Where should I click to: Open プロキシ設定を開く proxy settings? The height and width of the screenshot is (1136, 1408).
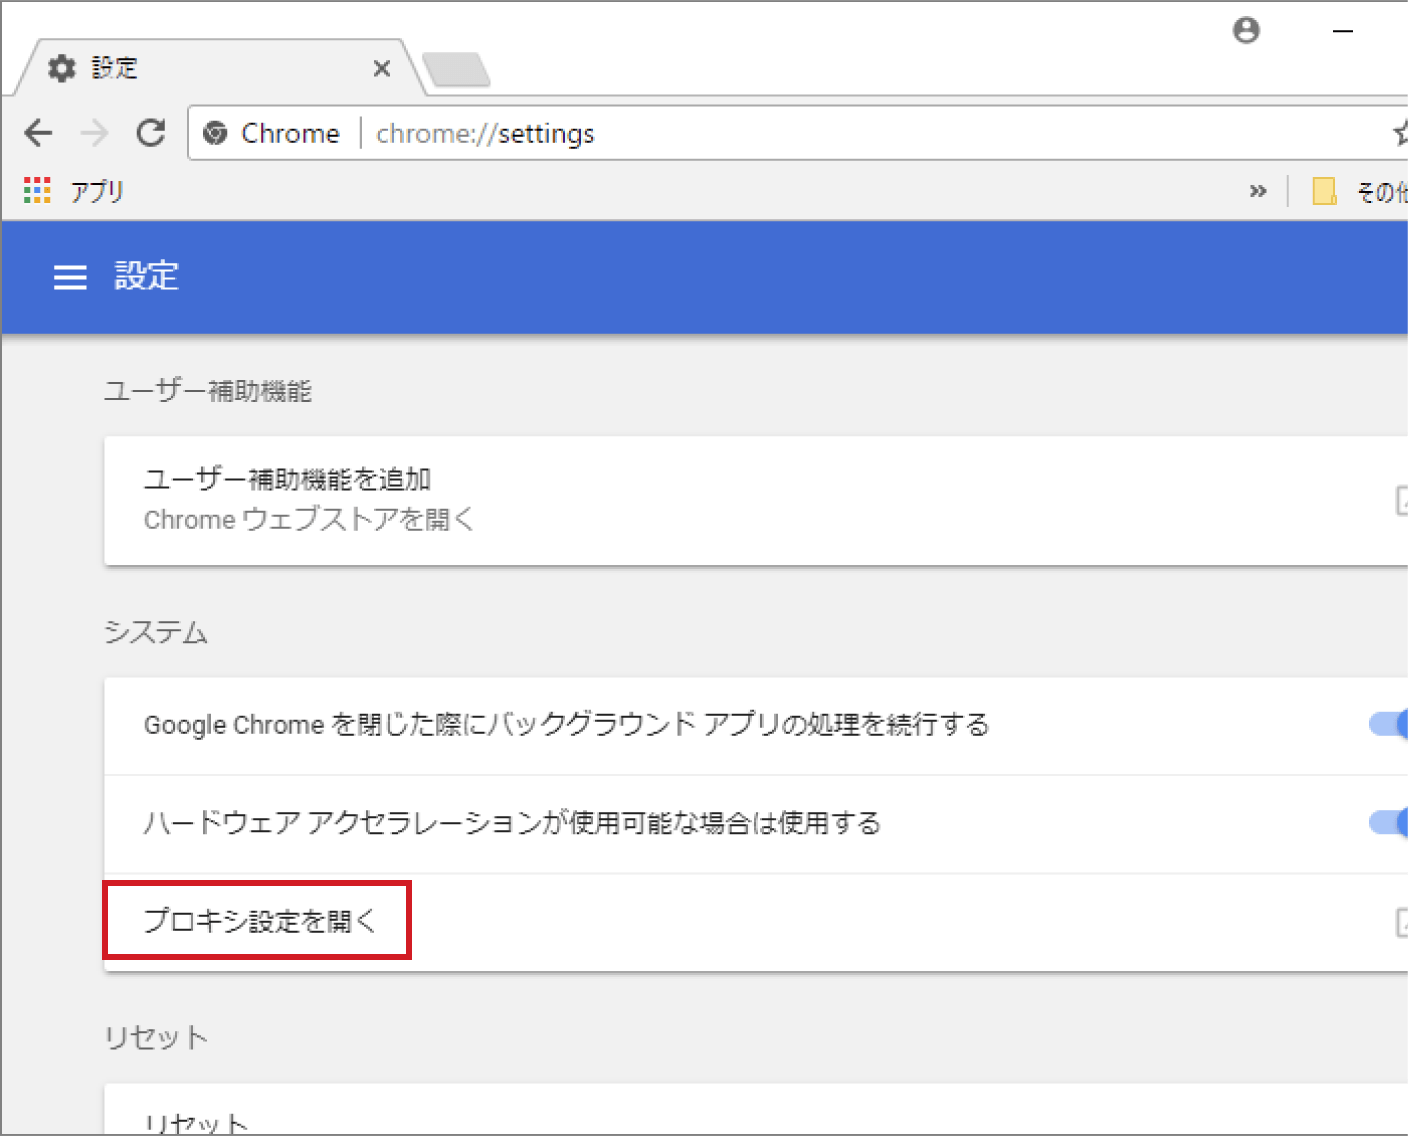click(x=259, y=921)
